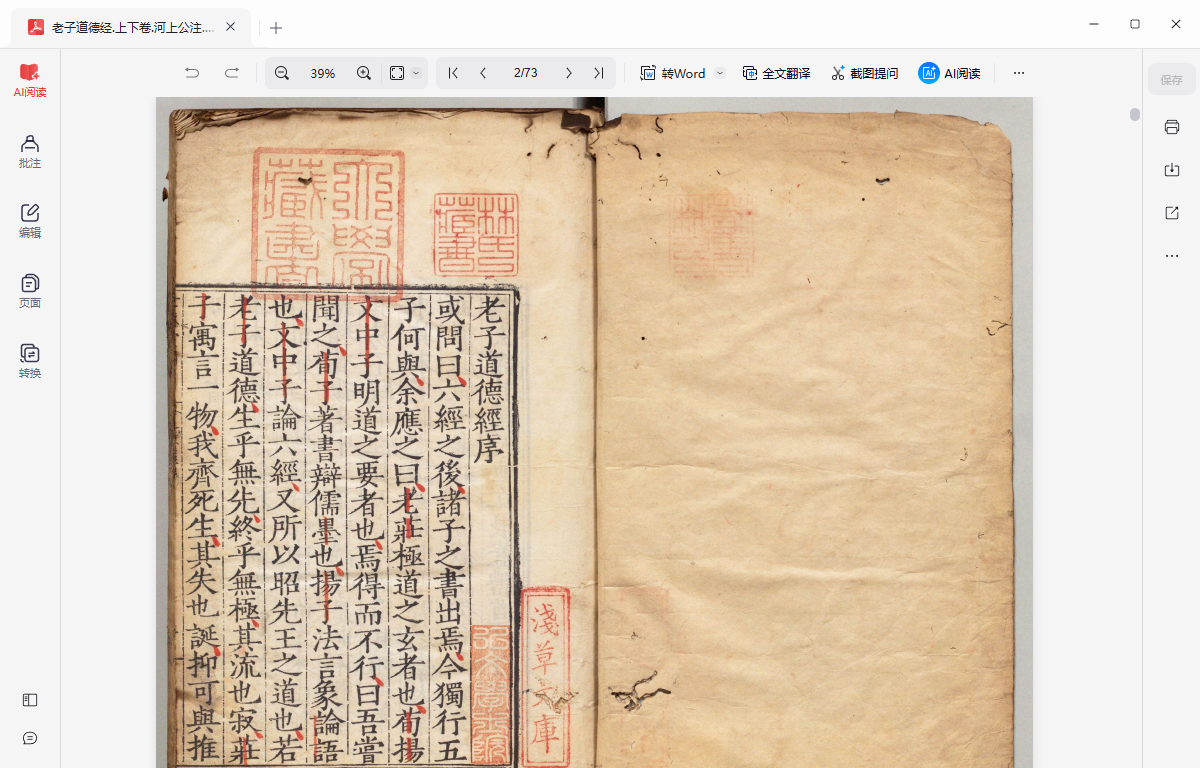Click the page number field 2/73

point(526,73)
